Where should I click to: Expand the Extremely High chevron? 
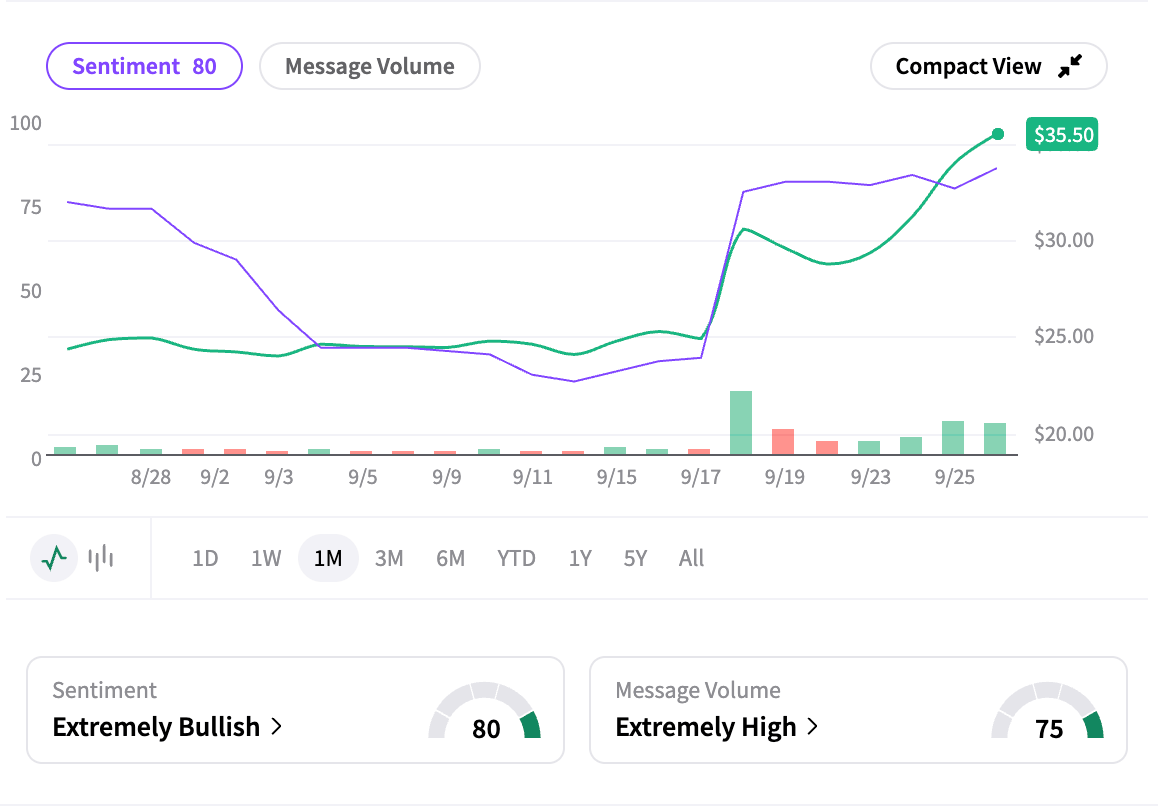[813, 727]
